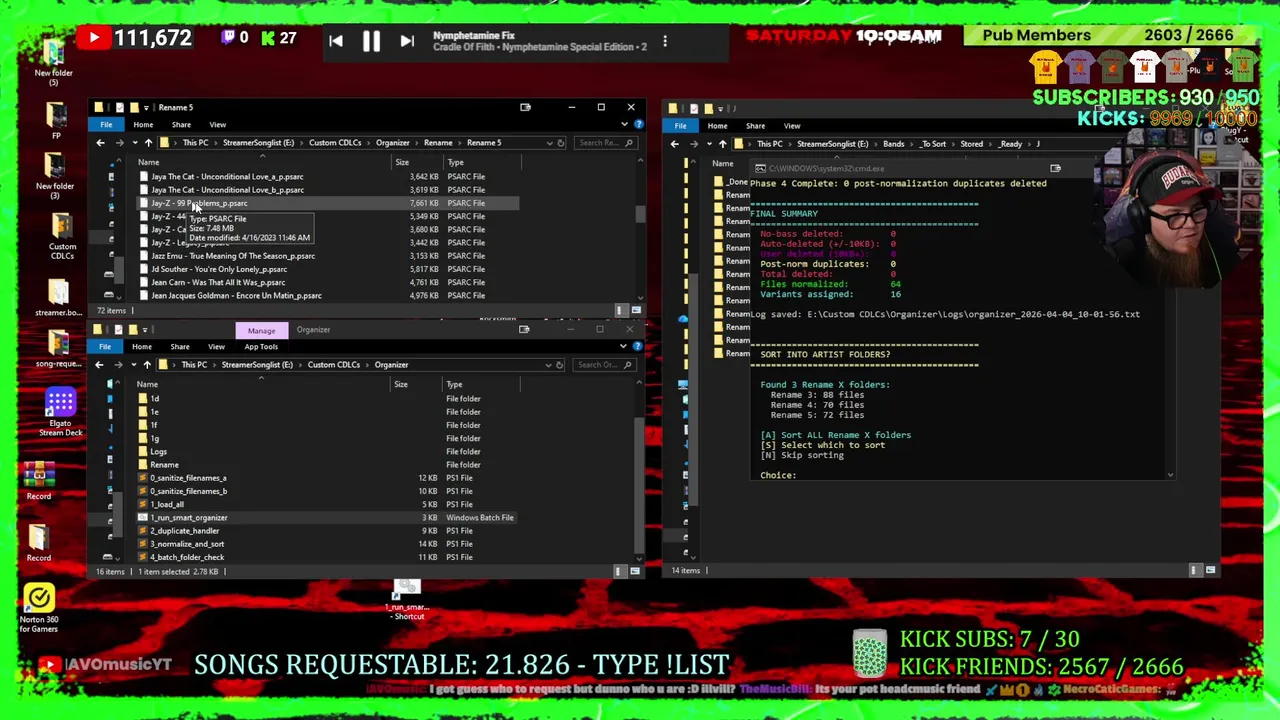Go up one level in J folder window

tap(722, 144)
